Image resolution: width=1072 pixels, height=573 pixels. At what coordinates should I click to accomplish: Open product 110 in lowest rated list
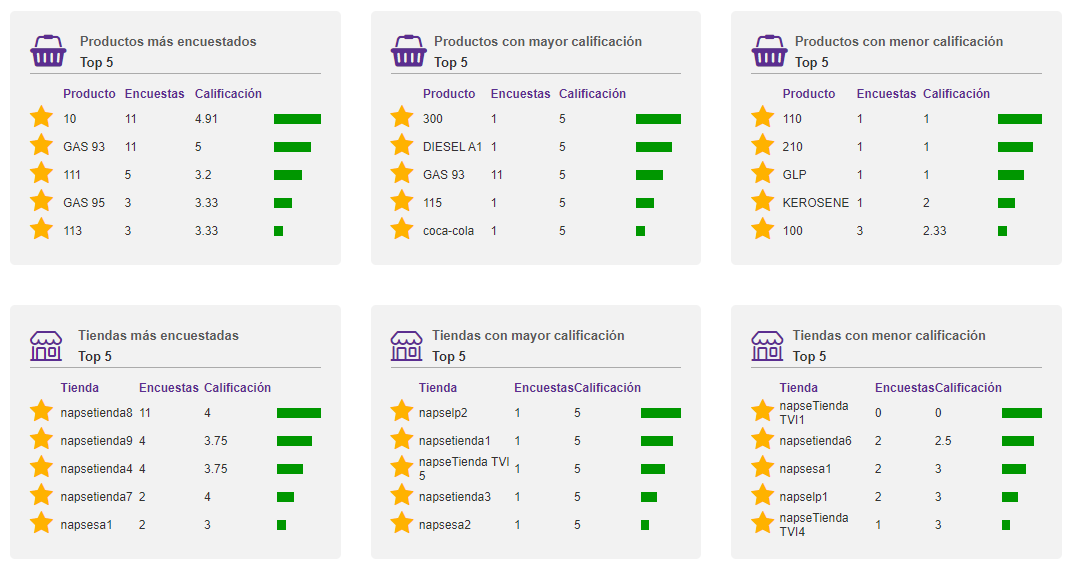pos(792,119)
